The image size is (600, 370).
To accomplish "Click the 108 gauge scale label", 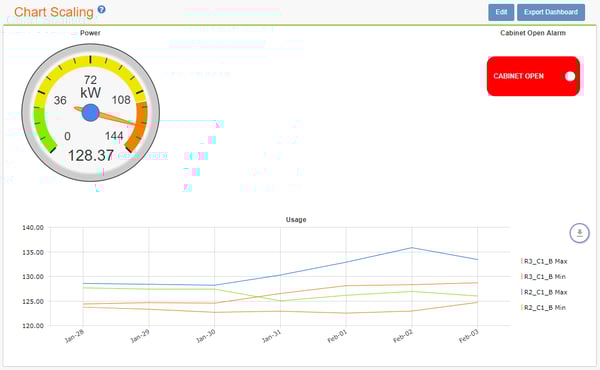I will [121, 100].
